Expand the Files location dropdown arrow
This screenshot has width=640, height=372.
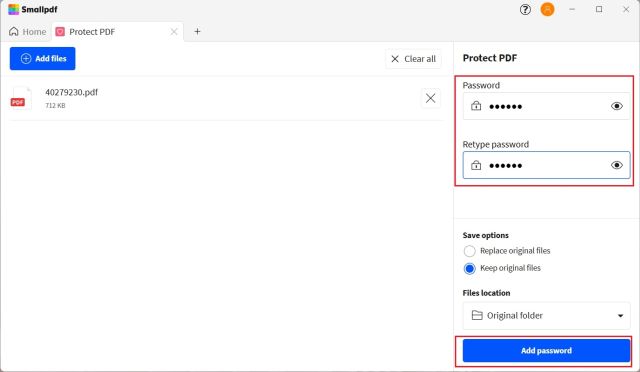click(x=620, y=316)
